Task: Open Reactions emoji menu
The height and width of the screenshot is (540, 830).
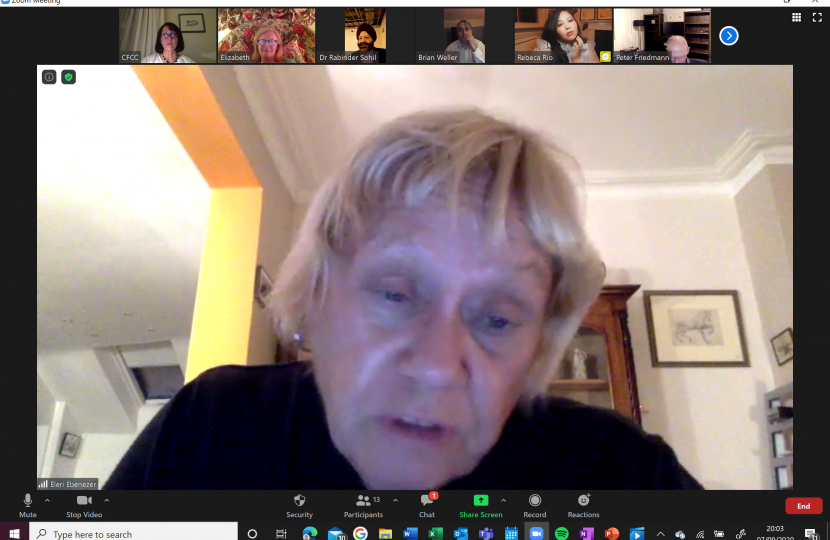Action: [x=583, y=504]
